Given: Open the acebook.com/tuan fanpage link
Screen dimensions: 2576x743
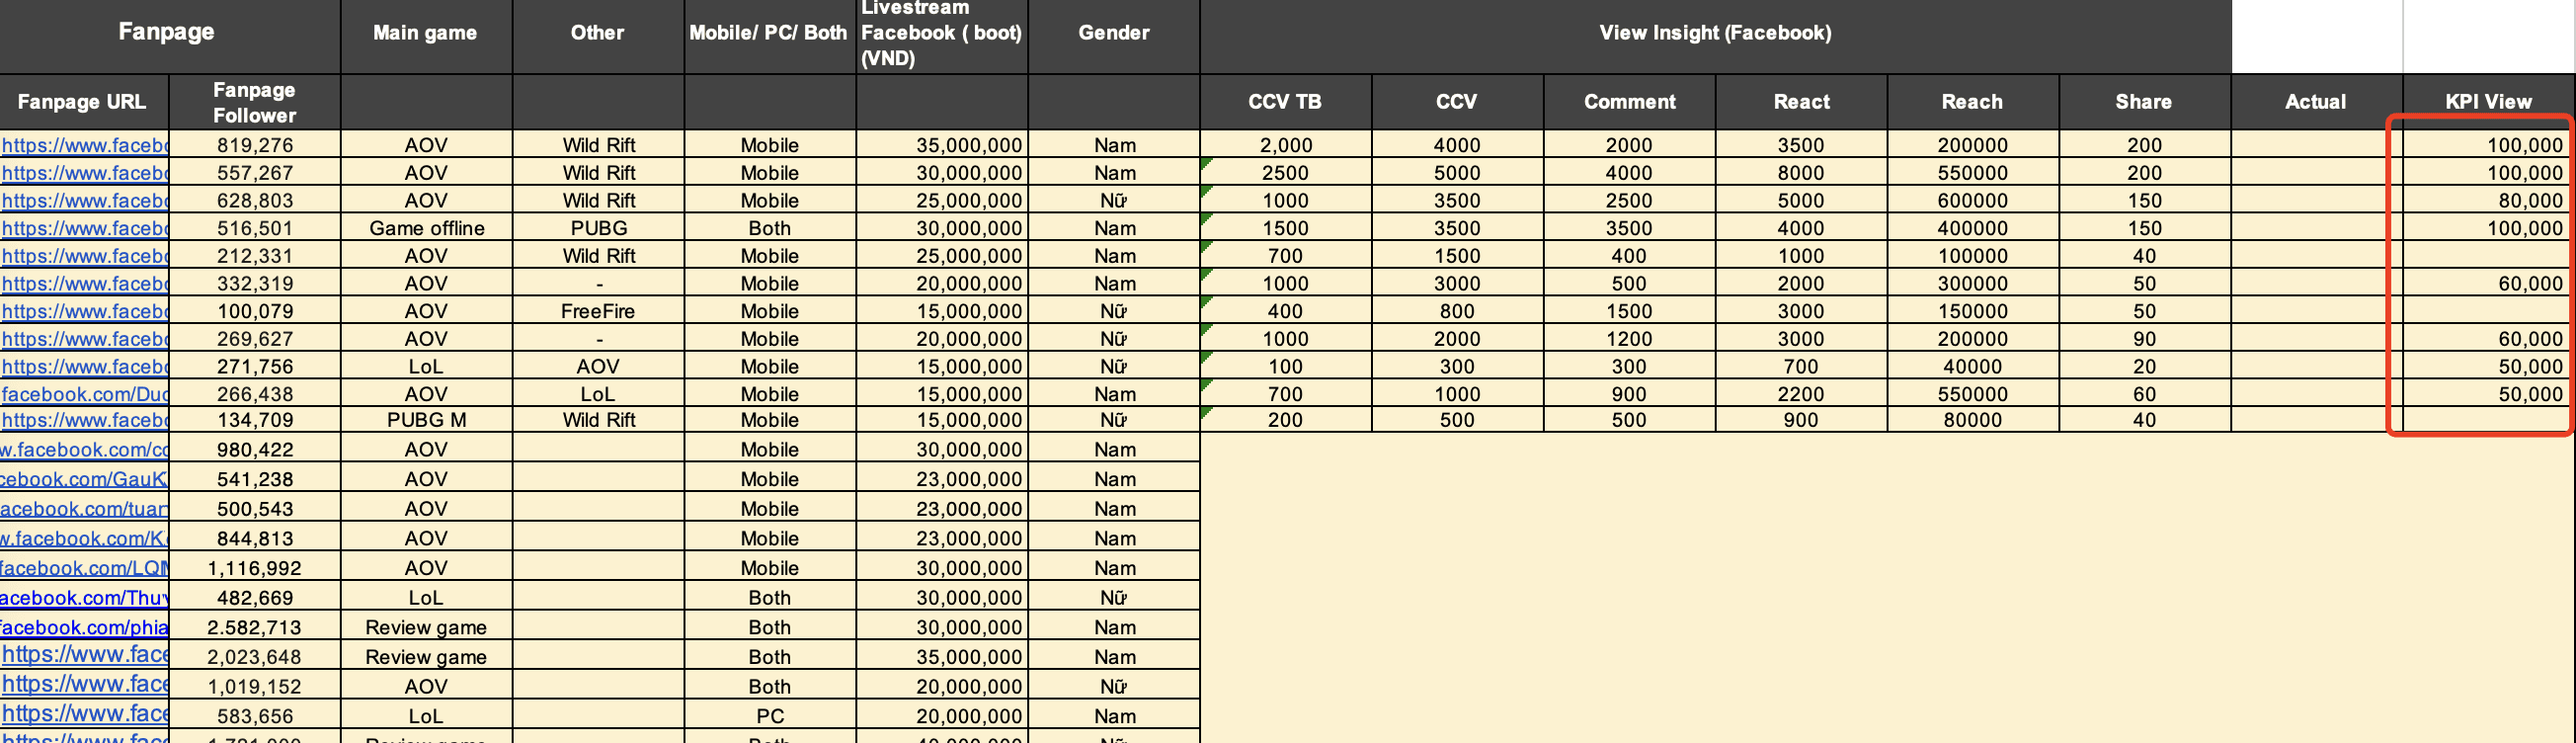Looking at the screenshot, I should [84, 509].
